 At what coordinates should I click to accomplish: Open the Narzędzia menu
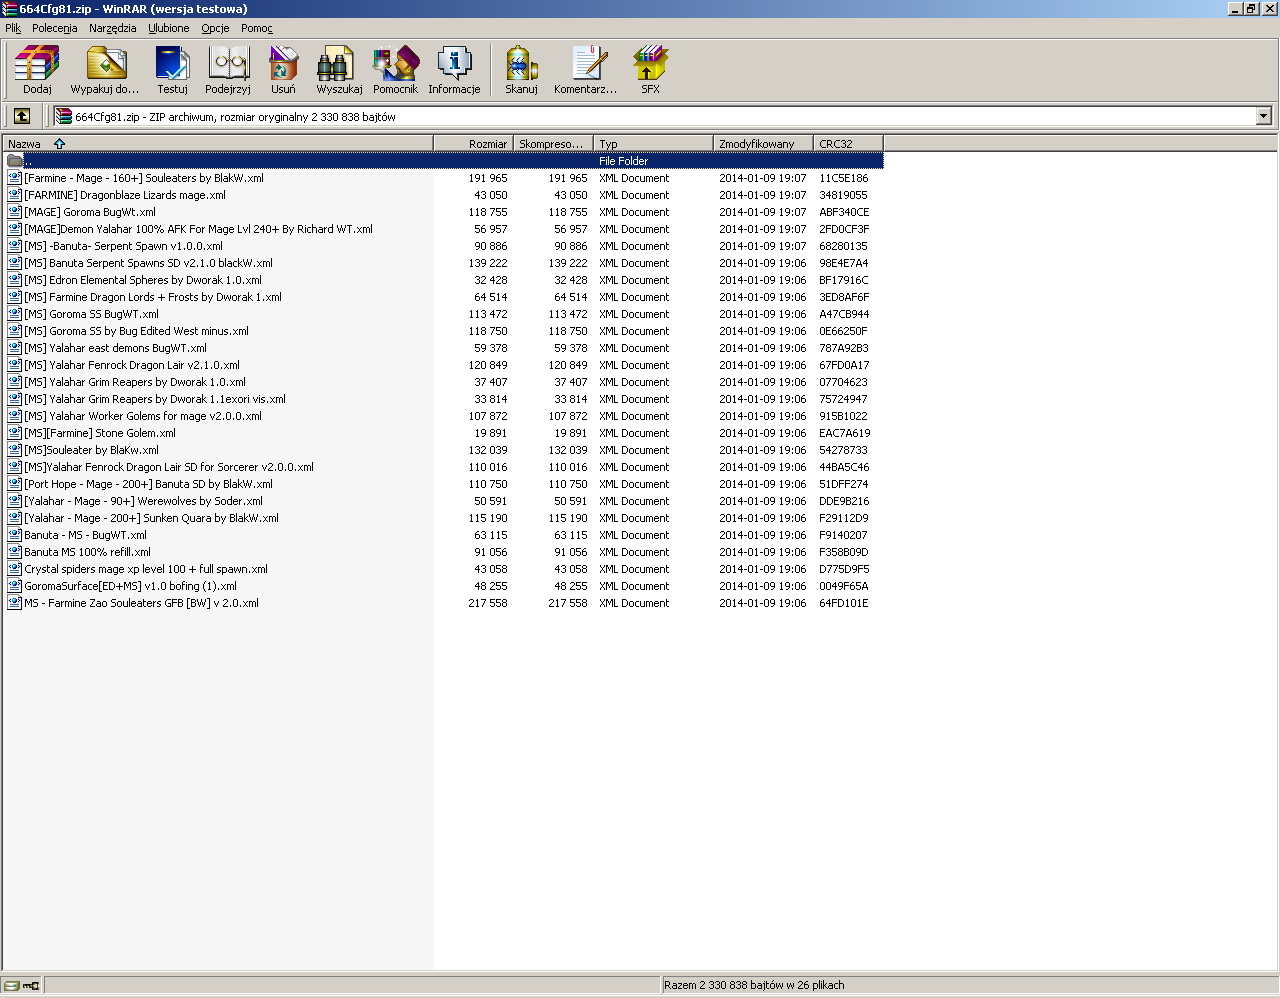(112, 28)
